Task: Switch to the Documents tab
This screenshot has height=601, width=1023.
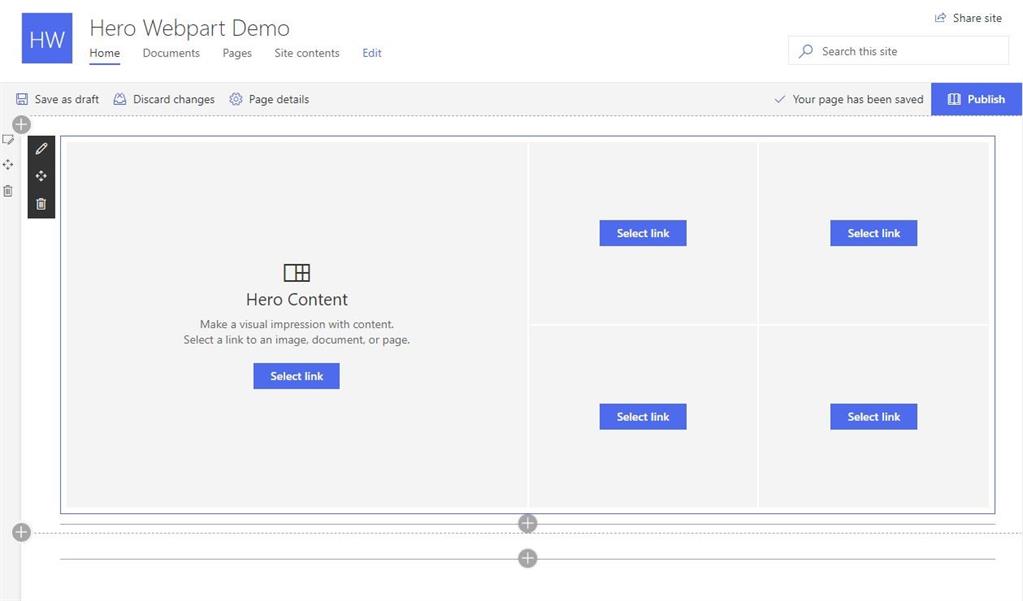Action: pos(170,53)
